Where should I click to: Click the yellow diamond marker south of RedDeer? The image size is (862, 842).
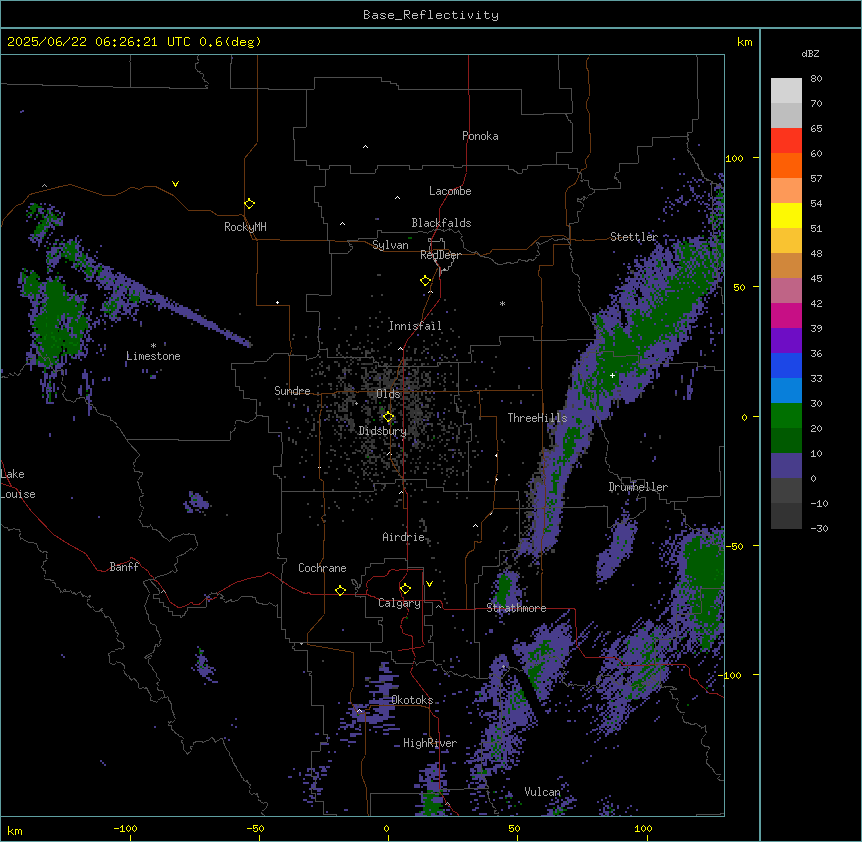coord(425,281)
